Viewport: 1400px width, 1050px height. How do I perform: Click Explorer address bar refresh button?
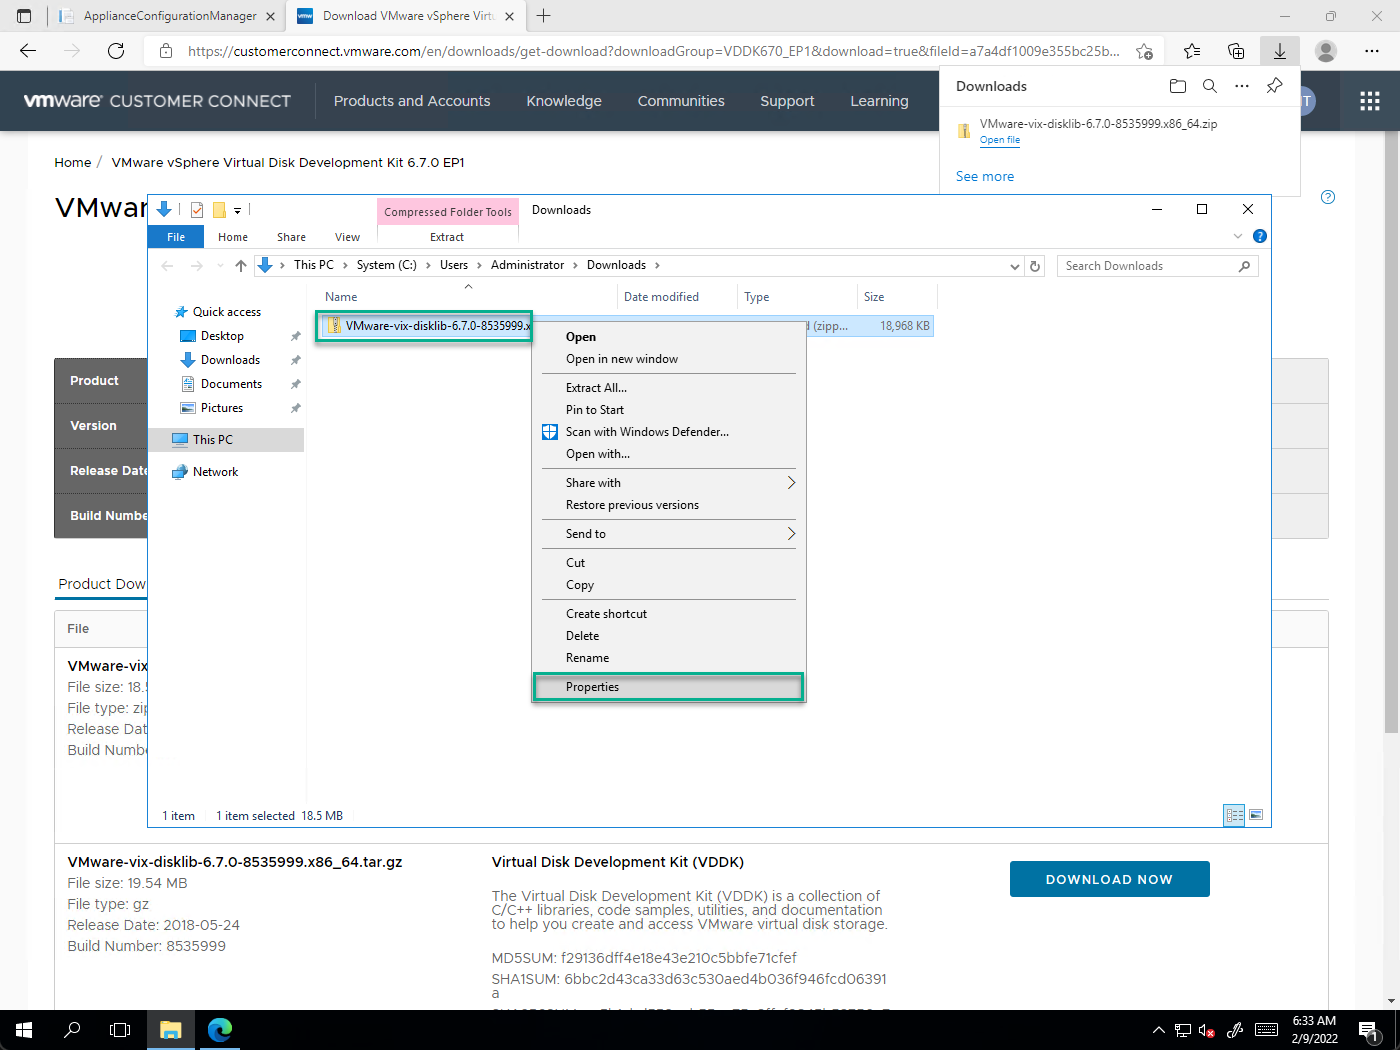[x=1036, y=266]
